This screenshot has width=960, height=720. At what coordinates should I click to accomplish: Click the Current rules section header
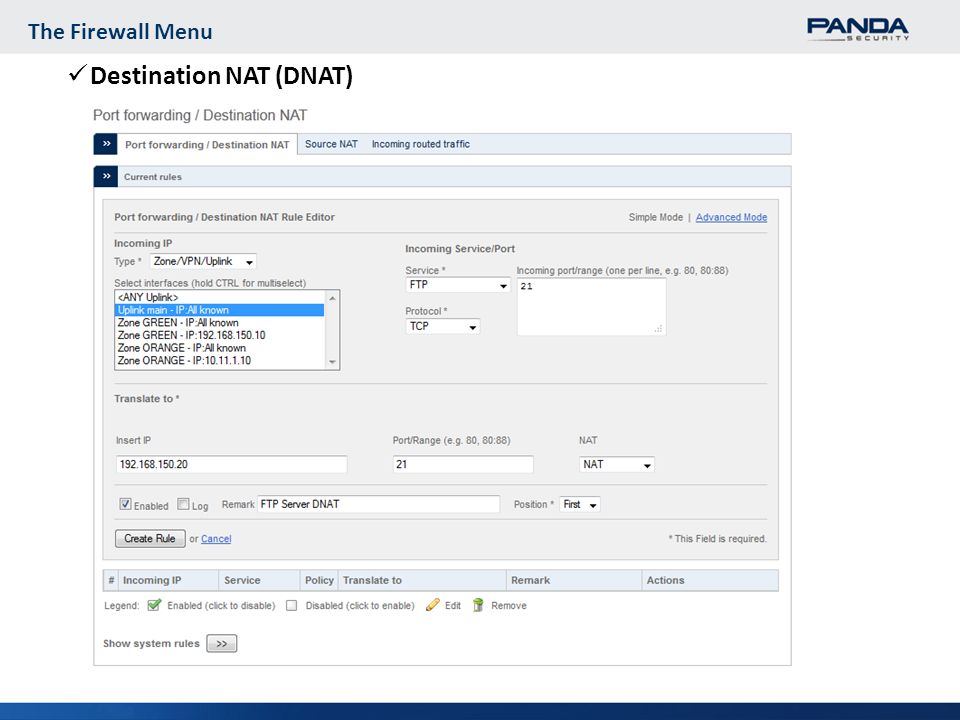click(442, 176)
